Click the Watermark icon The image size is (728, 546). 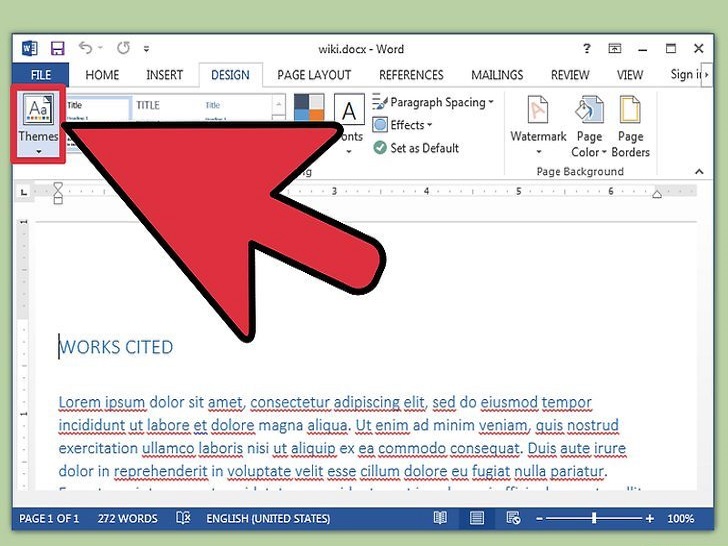coord(538,110)
